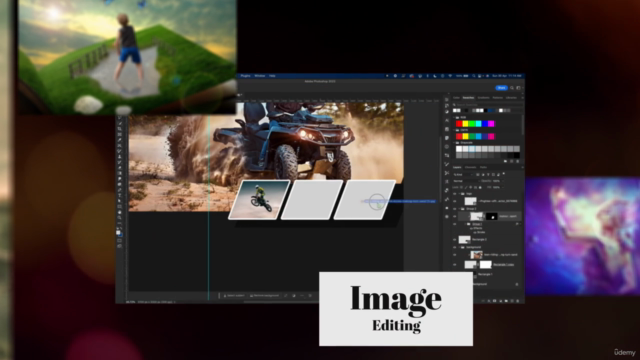Click create new swatch icon in Swatches panel
The width and height of the screenshot is (640, 360).
point(511,161)
